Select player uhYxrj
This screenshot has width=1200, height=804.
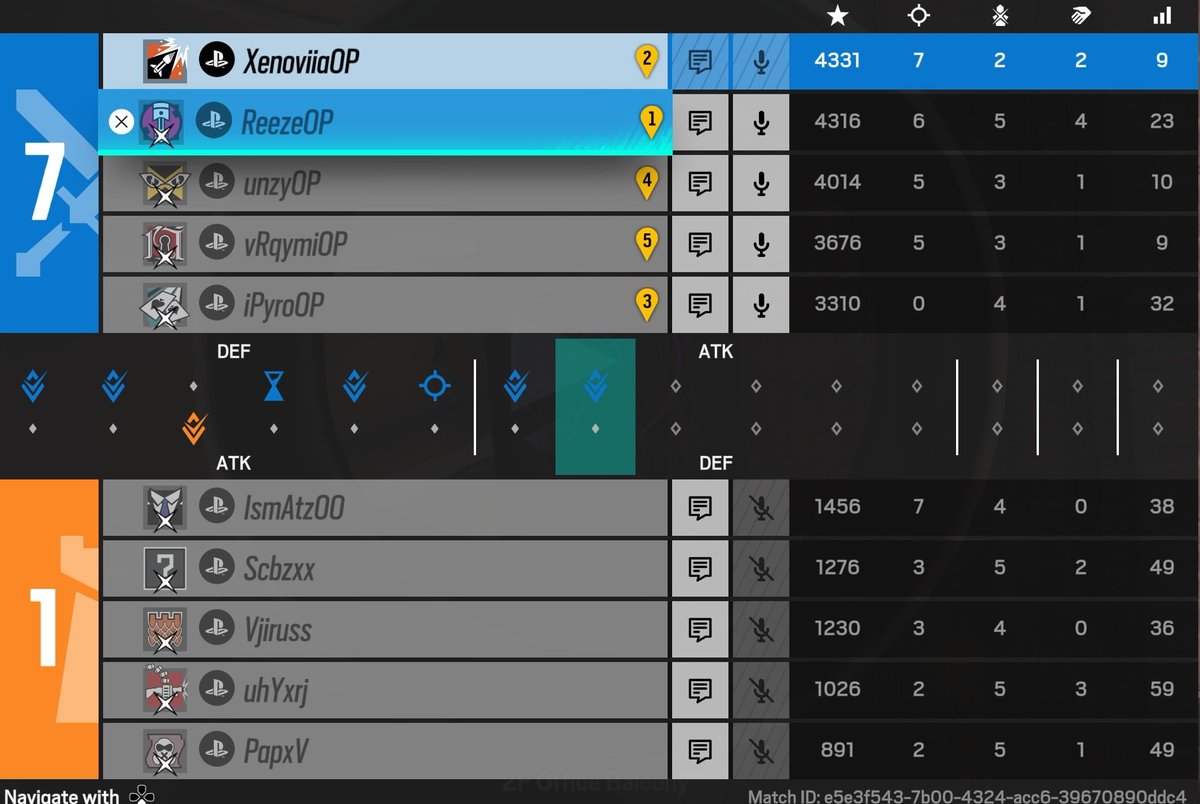tap(385, 690)
